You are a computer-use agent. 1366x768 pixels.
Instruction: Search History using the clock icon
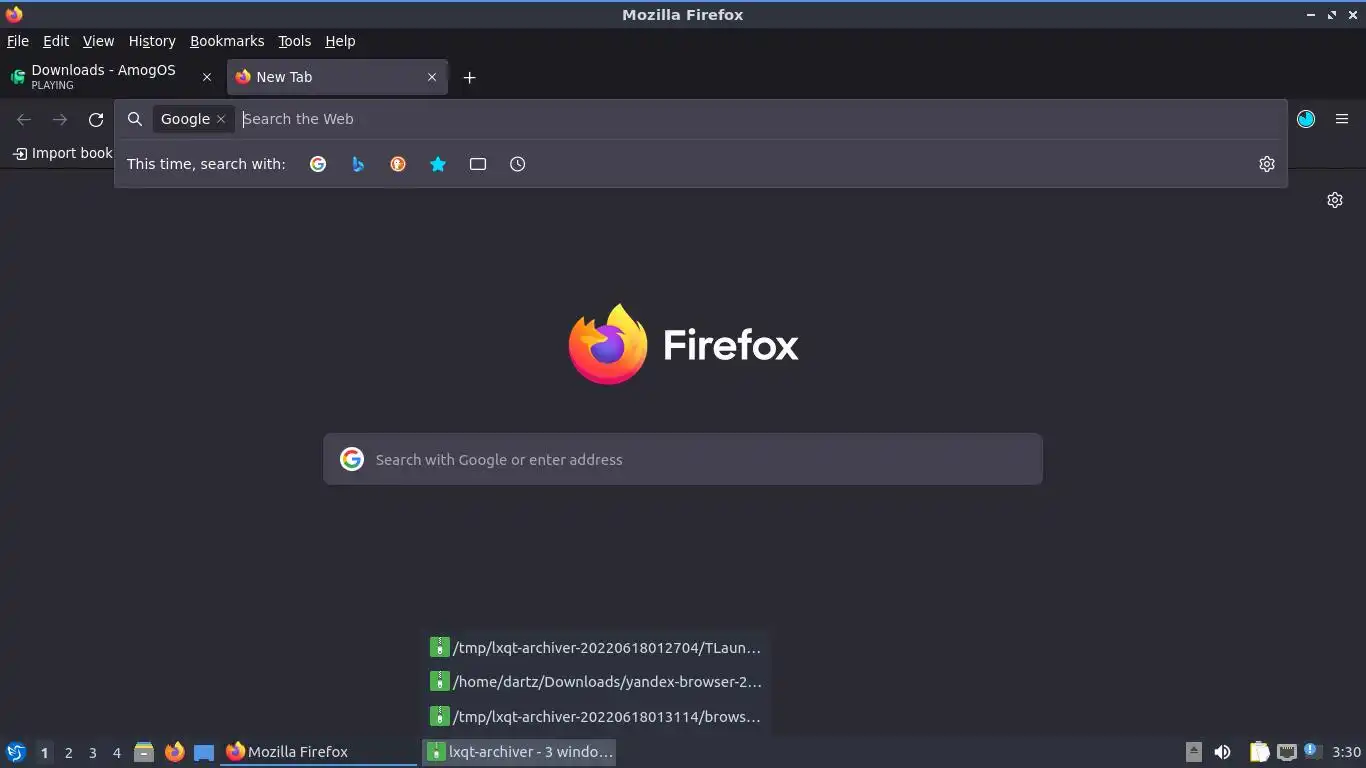(518, 164)
